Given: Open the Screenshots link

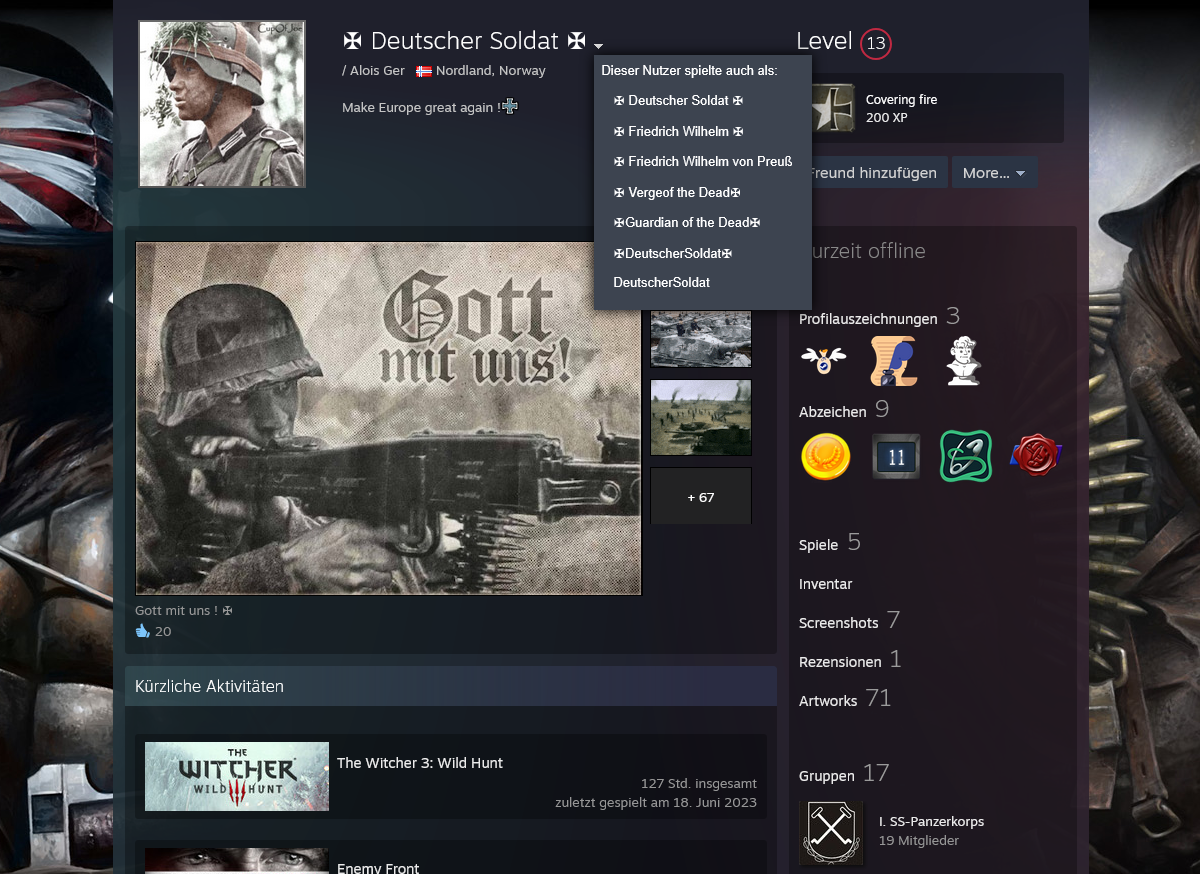Looking at the screenshot, I should coord(838,623).
